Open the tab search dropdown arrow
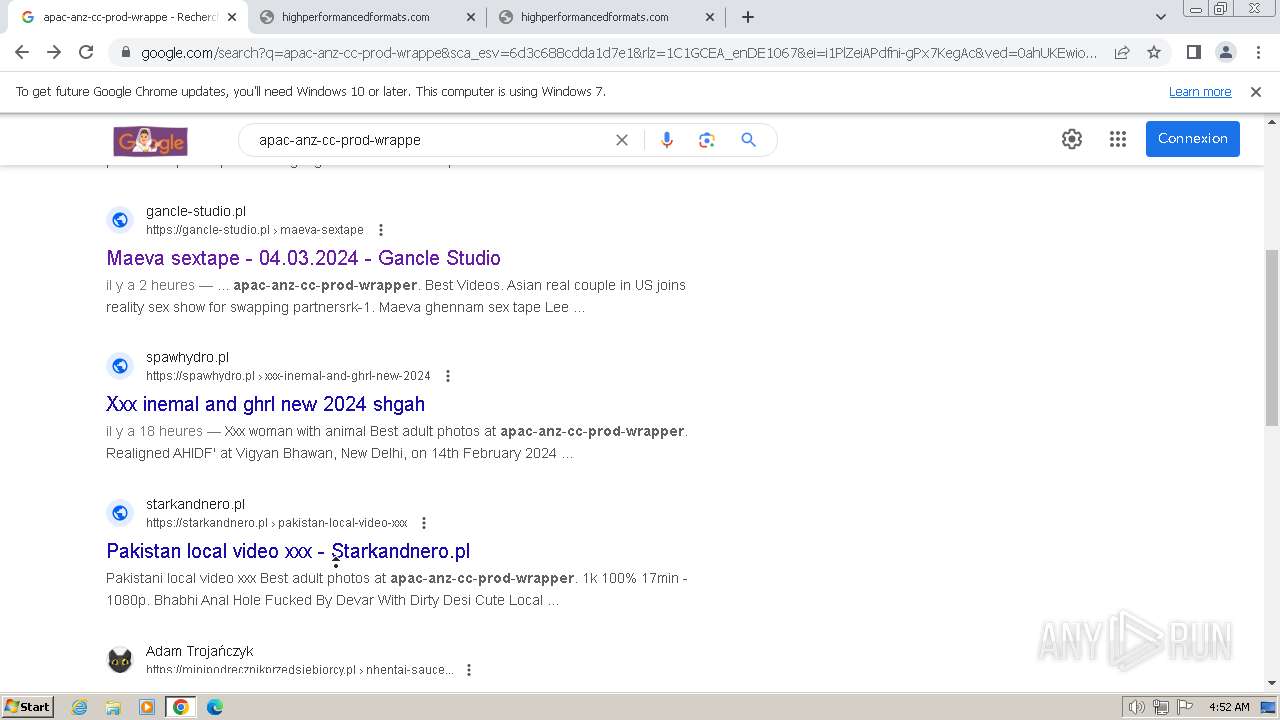 point(1160,17)
